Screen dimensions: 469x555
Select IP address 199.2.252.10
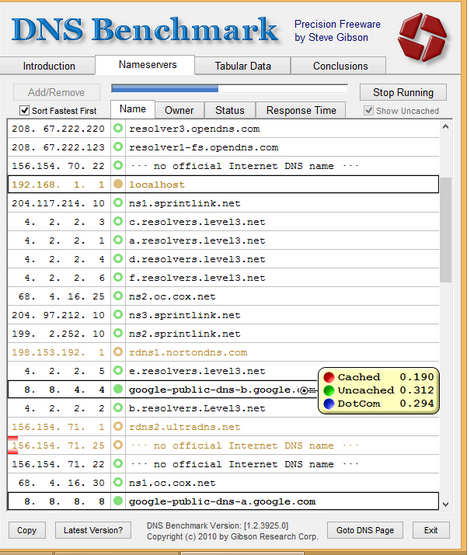[58, 334]
